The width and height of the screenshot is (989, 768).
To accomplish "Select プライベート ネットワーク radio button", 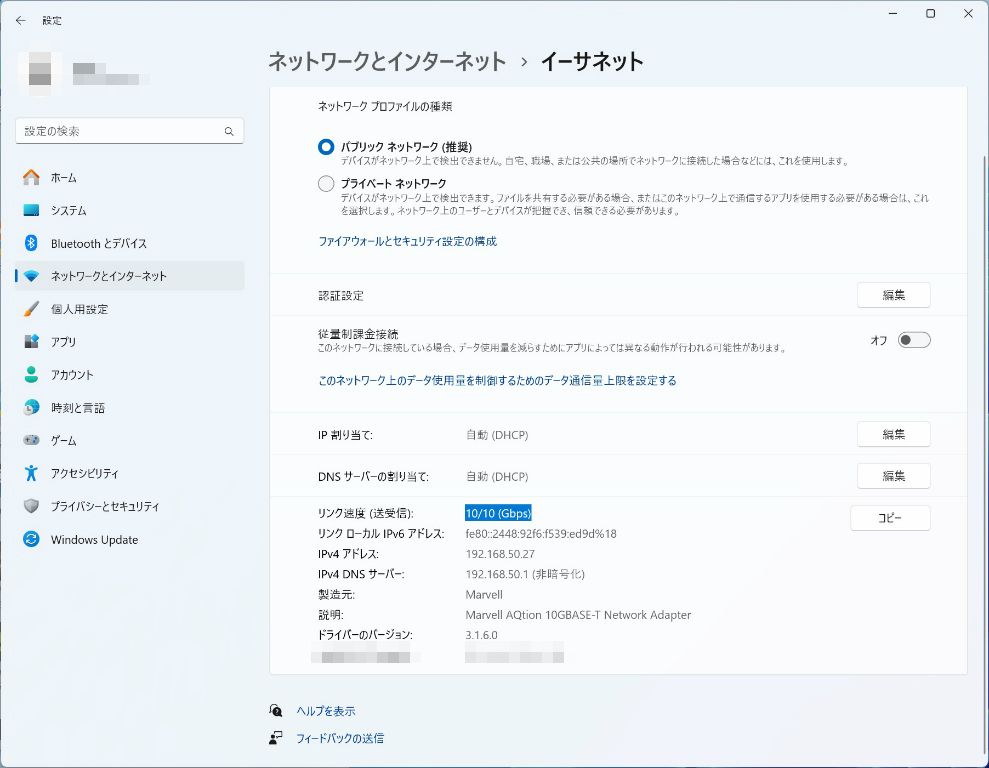I will (326, 184).
